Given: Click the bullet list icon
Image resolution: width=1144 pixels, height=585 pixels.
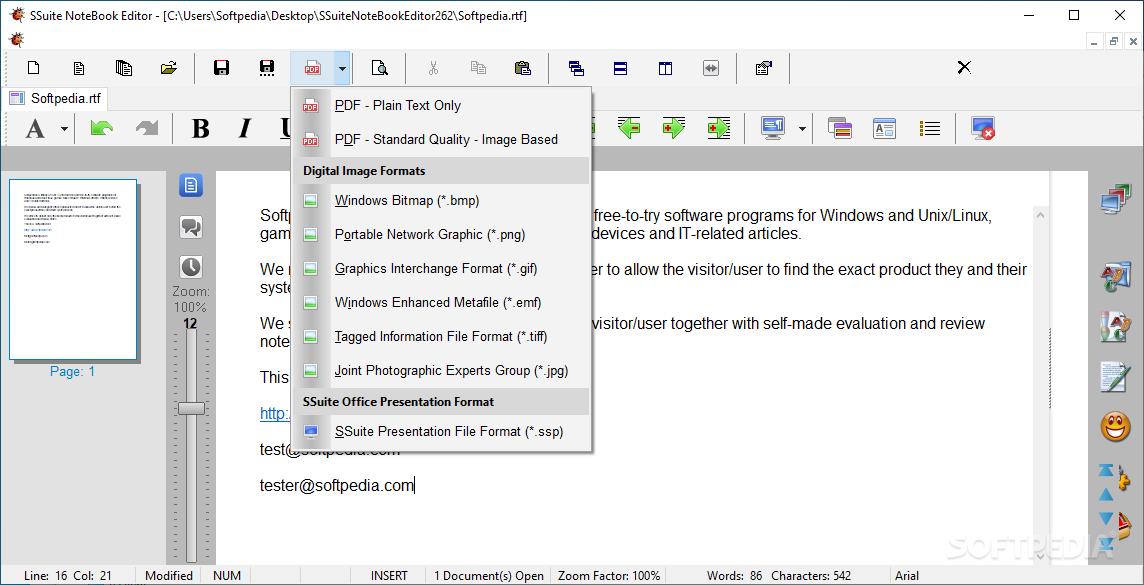Looking at the screenshot, I should click(x=930, y=129).
